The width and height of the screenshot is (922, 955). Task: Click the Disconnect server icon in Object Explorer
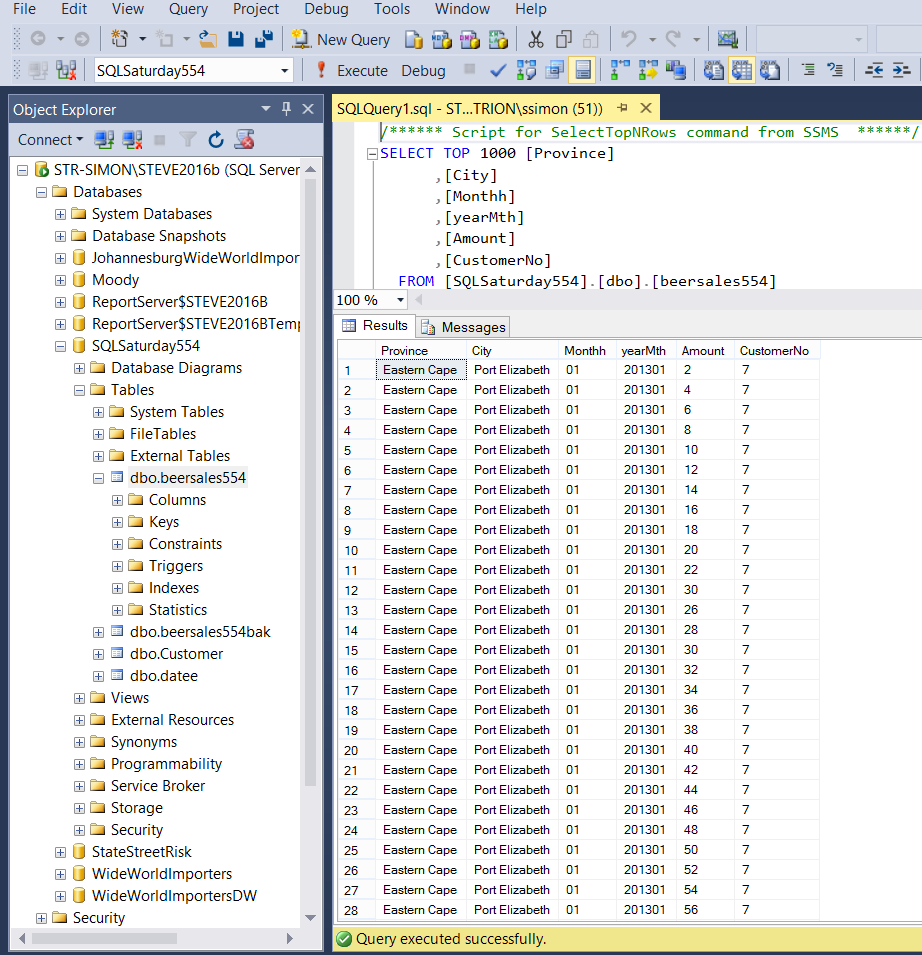(x=132, y=140)
